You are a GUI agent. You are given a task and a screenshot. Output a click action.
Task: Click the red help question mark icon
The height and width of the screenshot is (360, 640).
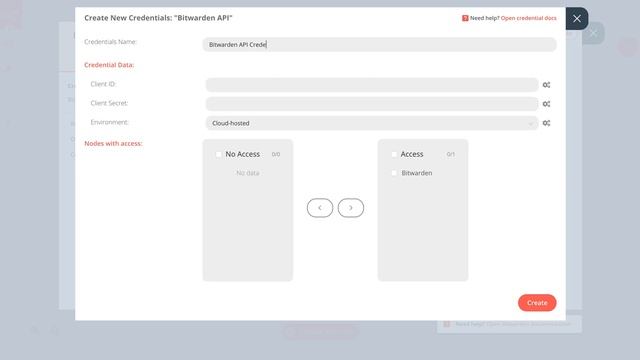point(465,18)
